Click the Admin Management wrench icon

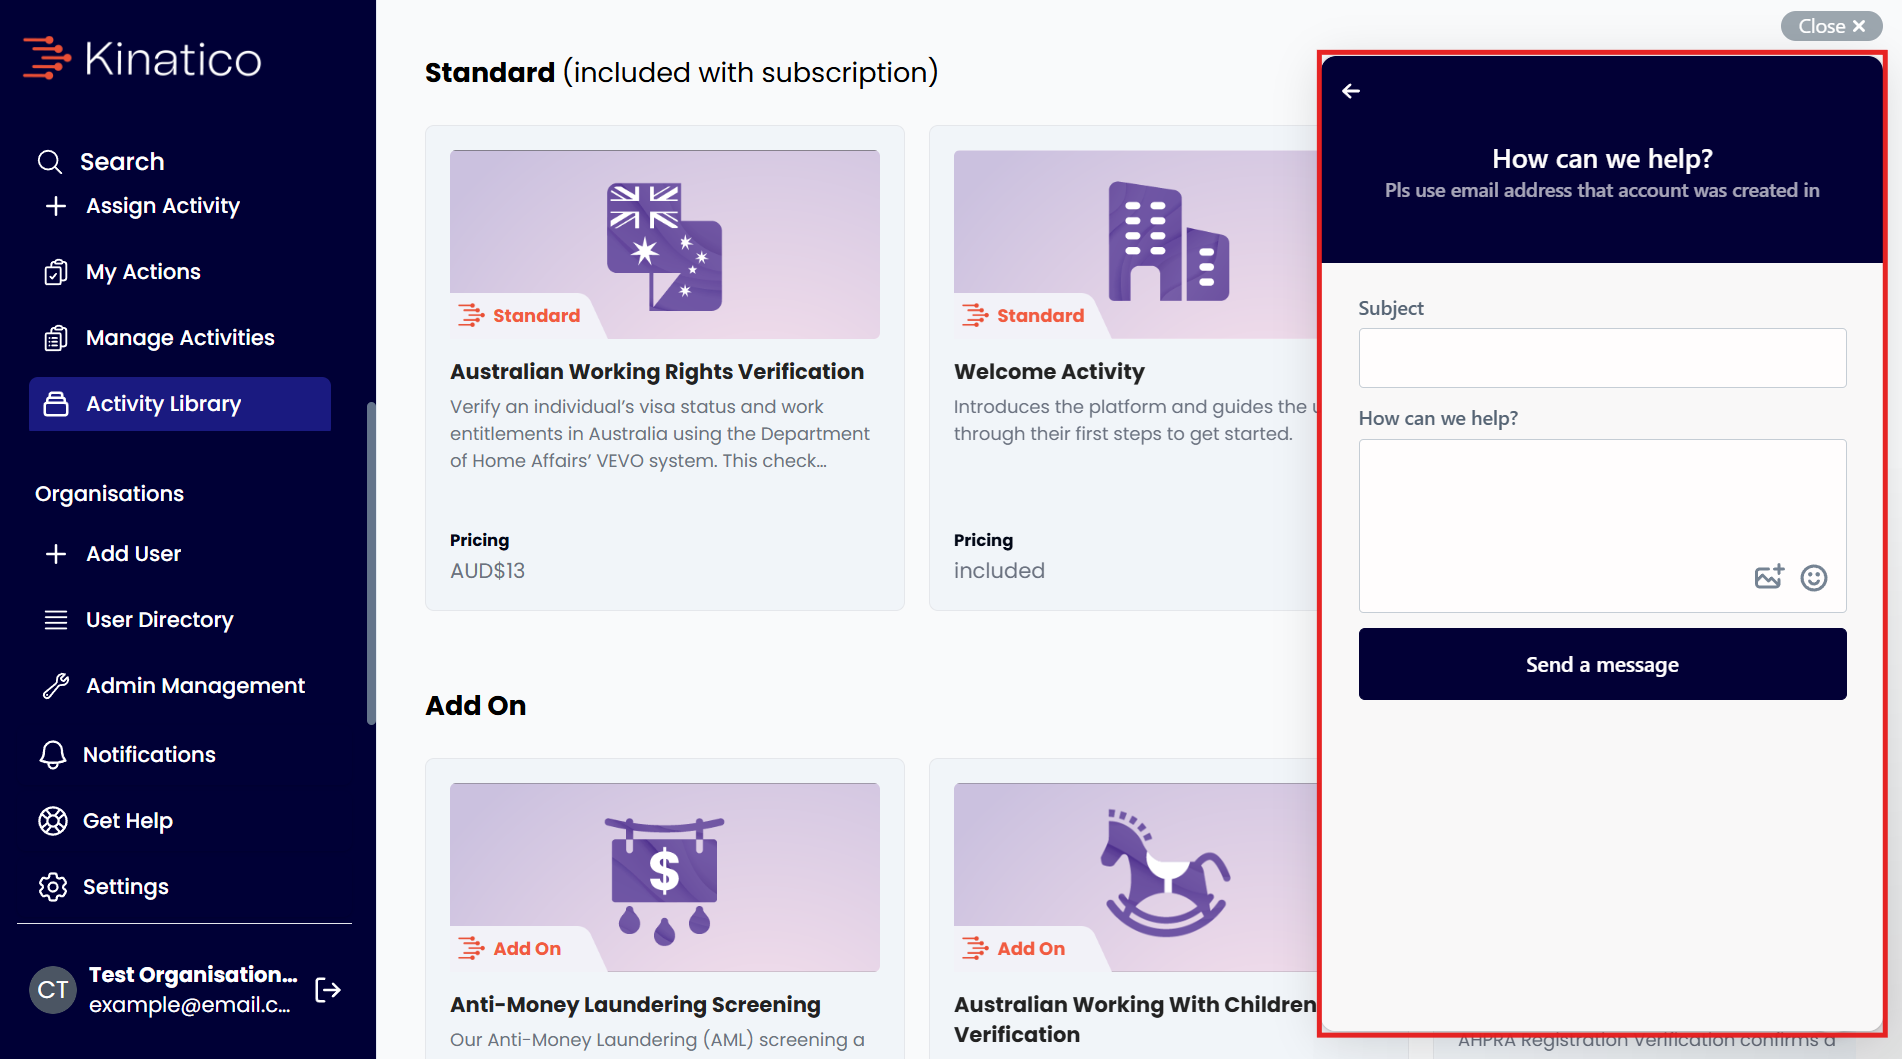(x=56, y=686)
